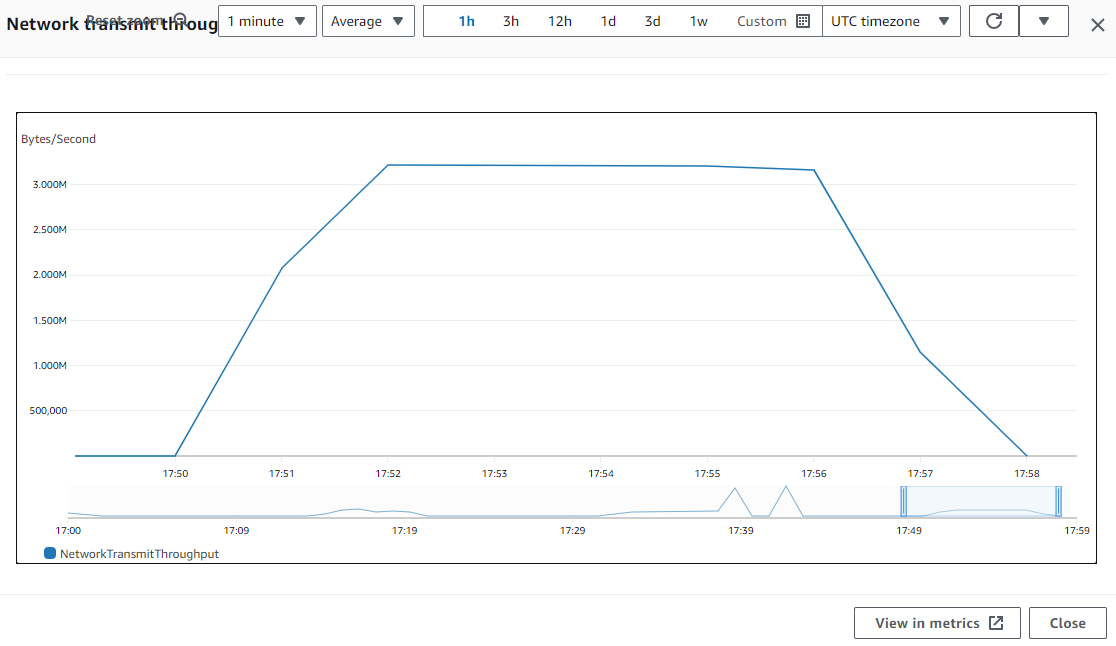Click the blue NetworkTransmitThroughput legend swatch
Image resolution: width=1116 pixels, height=646 pixels.
point(50,553)
